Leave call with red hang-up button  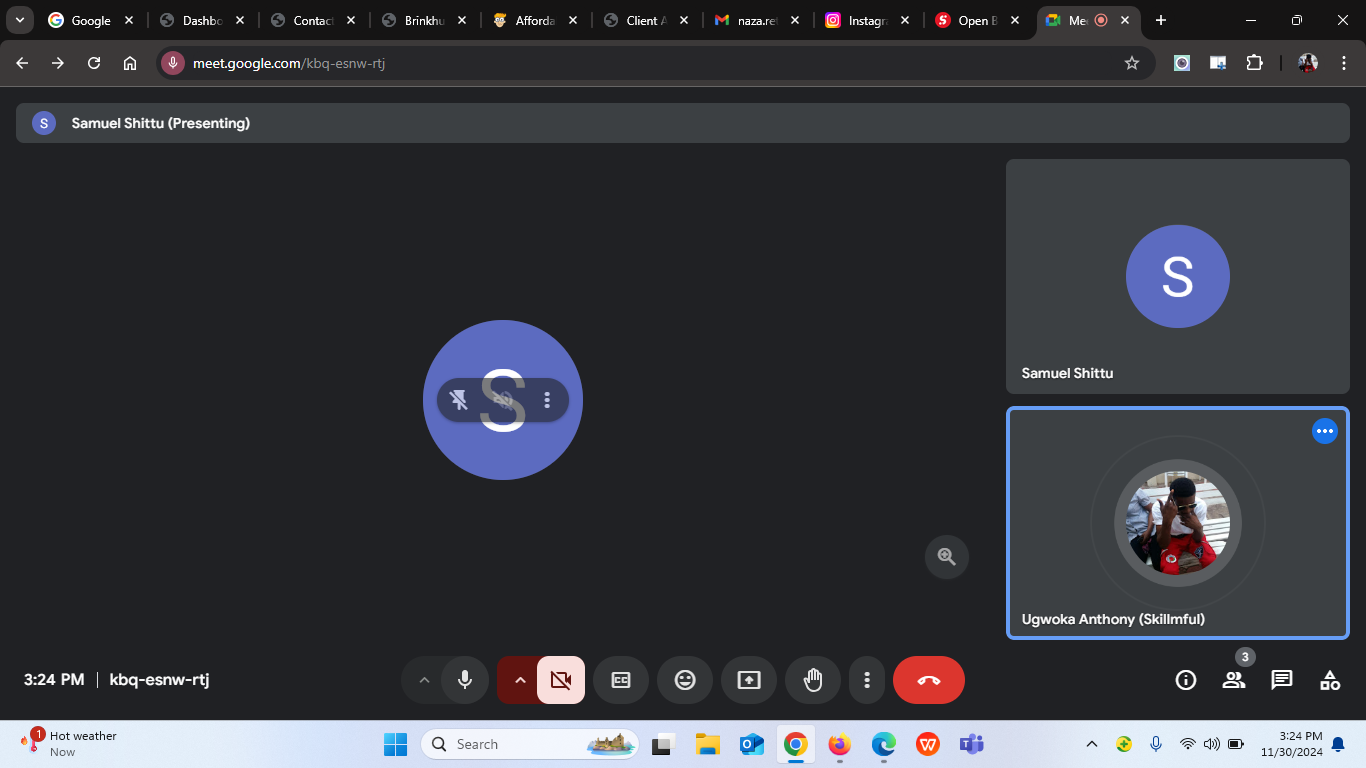(928, 680)
